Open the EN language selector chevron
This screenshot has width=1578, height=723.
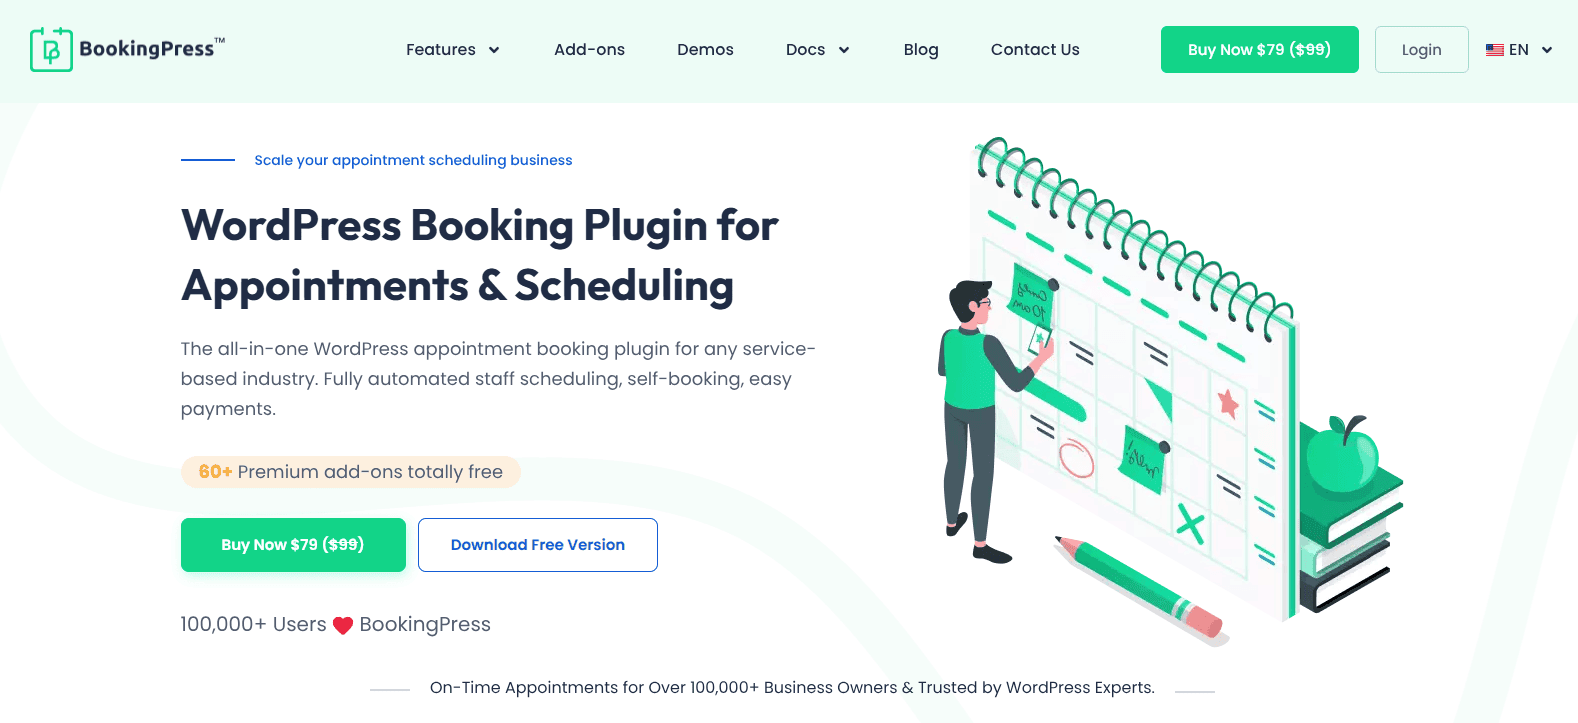1547,50
